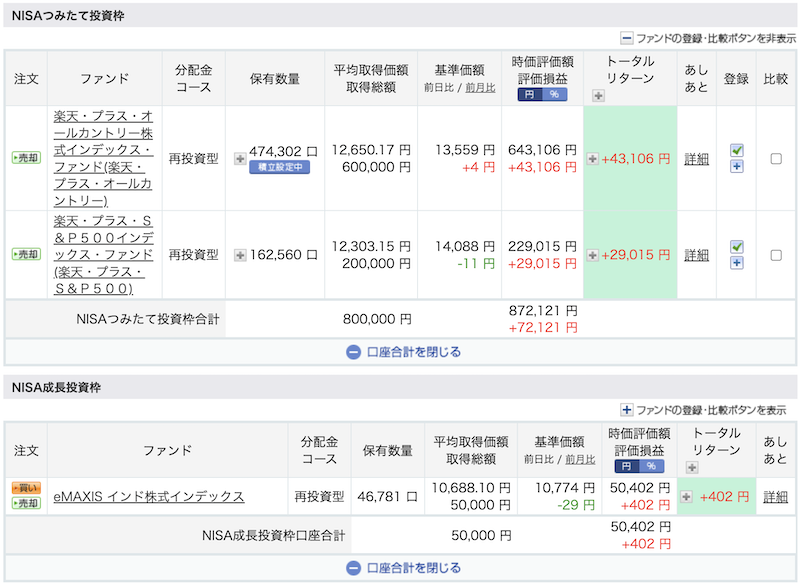This screenshot has width=800, height=584.
Task: Check 比較 checkbox for 楽天・プラス・オールカントリー row
Action: click(x=776, y=159)
